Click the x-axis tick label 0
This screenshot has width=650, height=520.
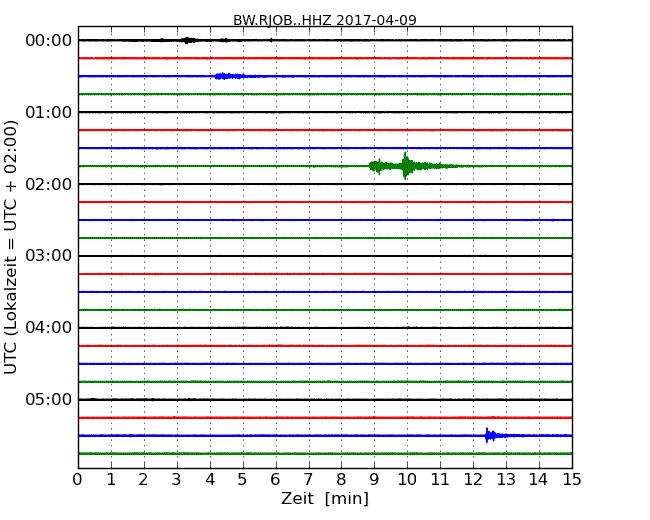point(78,480)
